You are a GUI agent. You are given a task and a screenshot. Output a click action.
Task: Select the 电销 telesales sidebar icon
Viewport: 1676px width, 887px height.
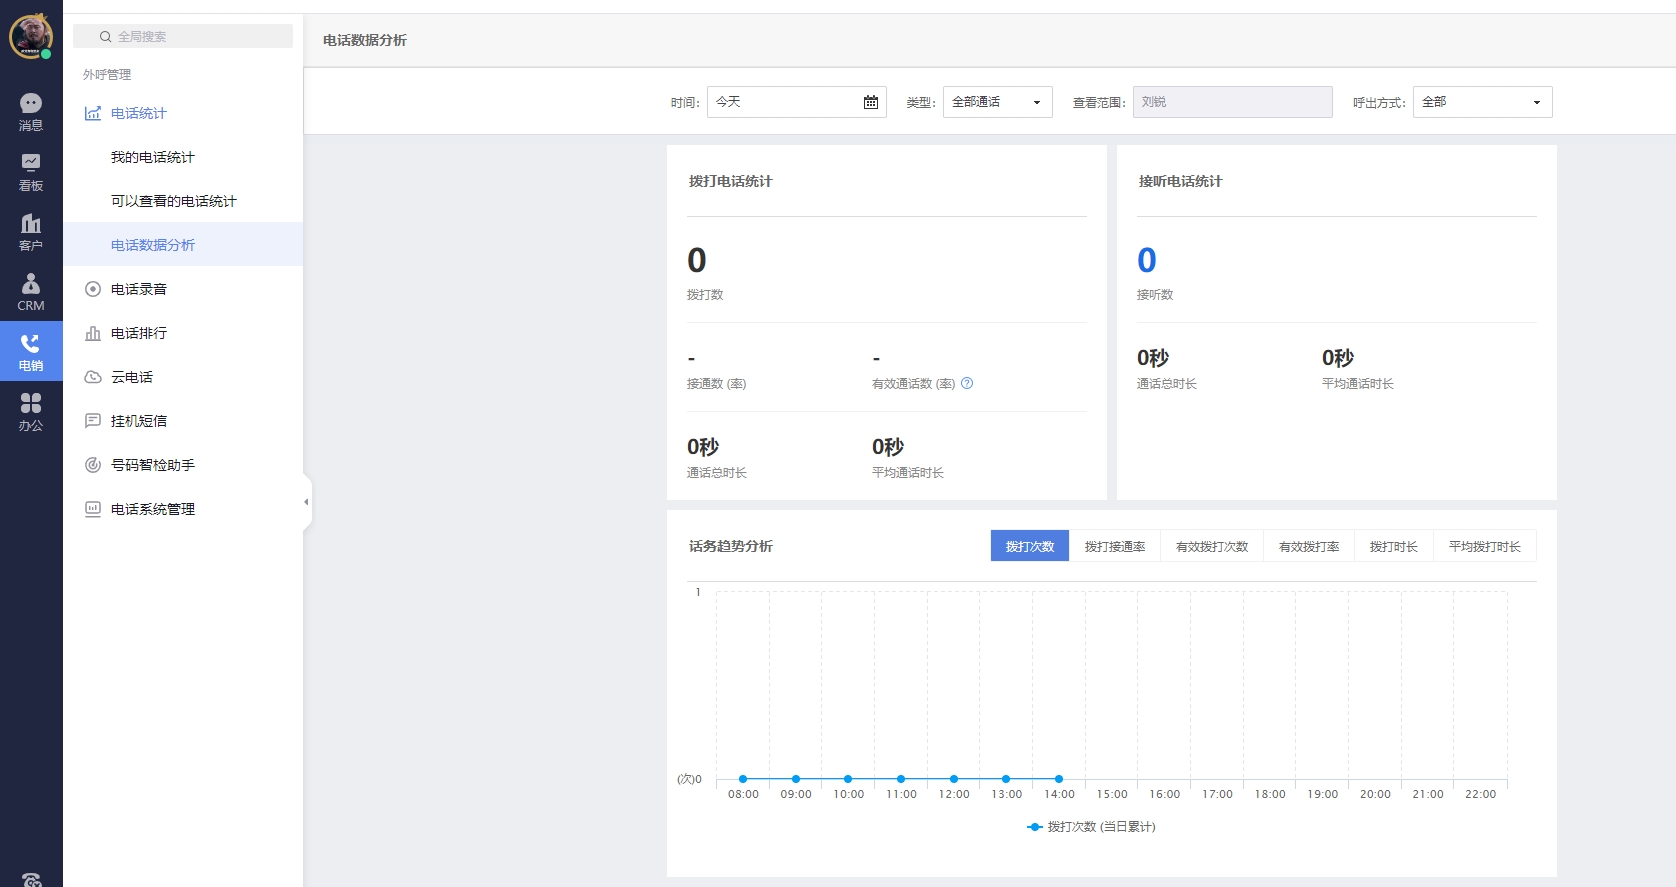[x=31, y=351]
